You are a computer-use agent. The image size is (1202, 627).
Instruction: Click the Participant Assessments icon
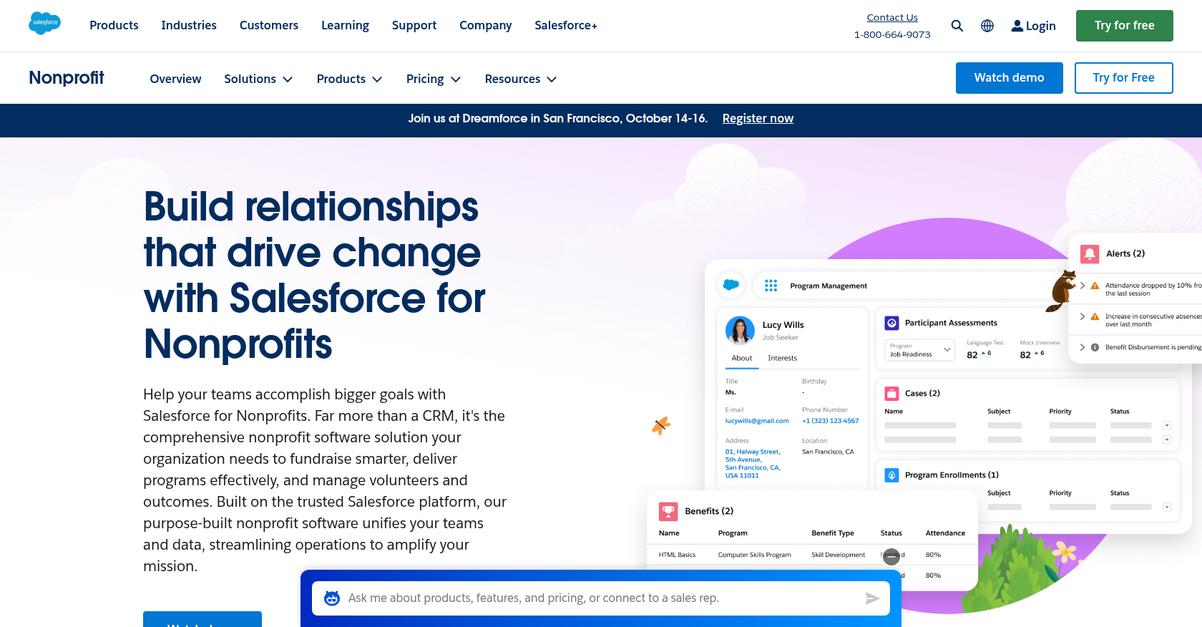[892, 323]
